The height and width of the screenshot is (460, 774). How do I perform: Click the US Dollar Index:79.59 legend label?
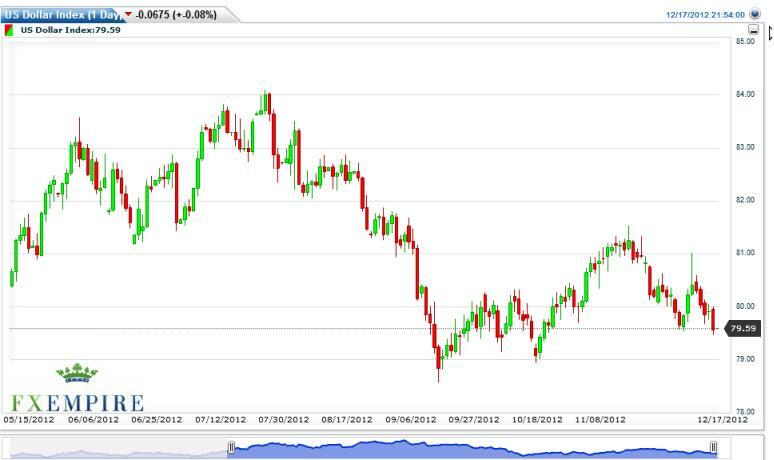click(x=57, y=31)
